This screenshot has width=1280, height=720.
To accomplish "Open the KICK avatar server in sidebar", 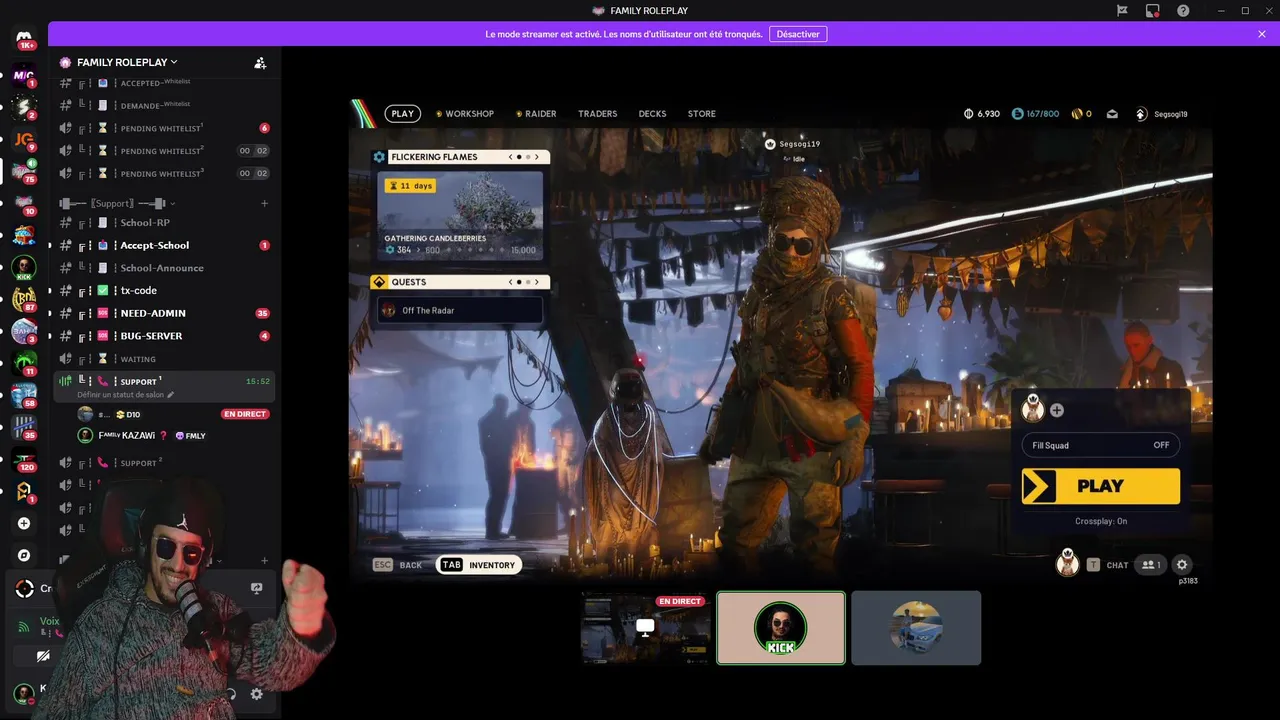I will (24, 267).
